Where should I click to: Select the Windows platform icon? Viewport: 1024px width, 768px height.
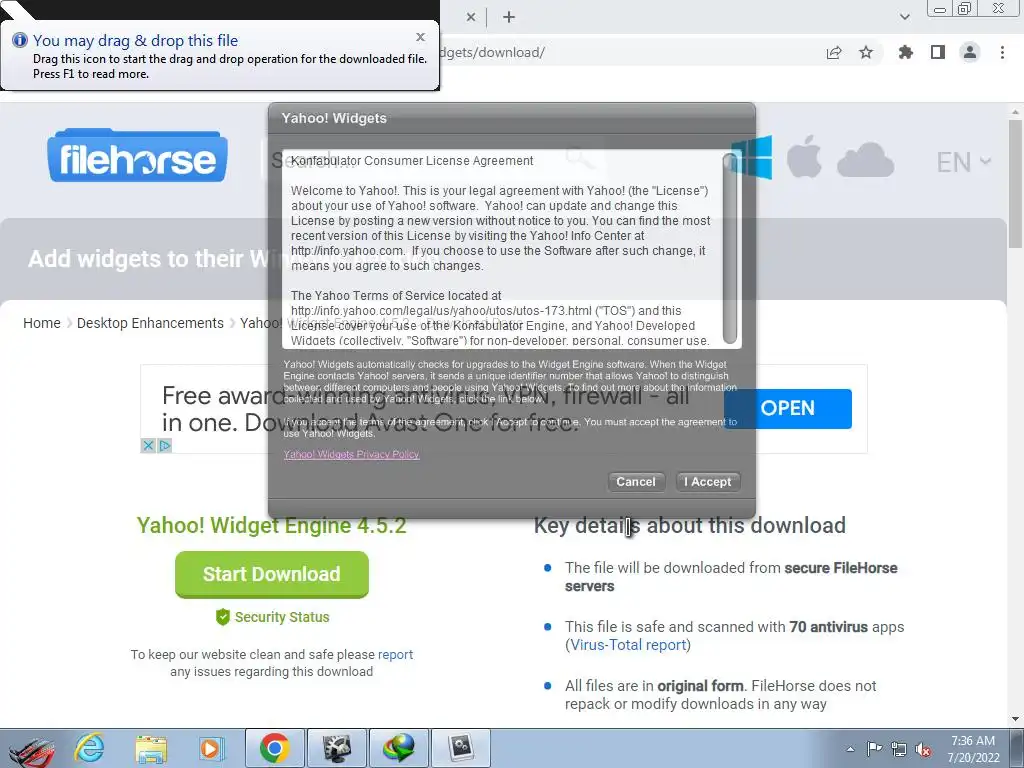[x=751, y=157]
